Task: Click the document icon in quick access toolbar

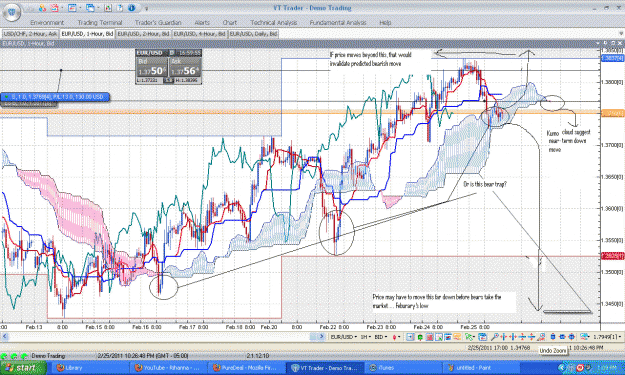Action: (x=119, y=8)
